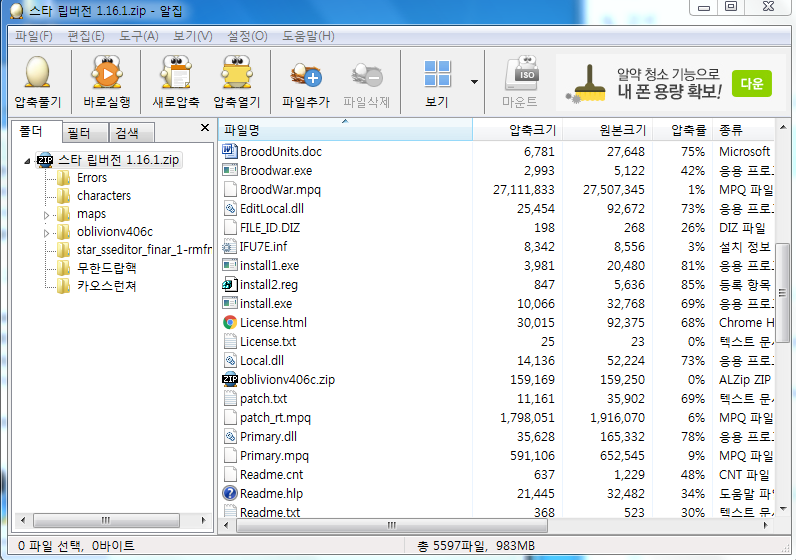Click the IFU7E.inf setup icon
Image resolution: width=796 pixels, height=560 pixels.
point(230,246)
